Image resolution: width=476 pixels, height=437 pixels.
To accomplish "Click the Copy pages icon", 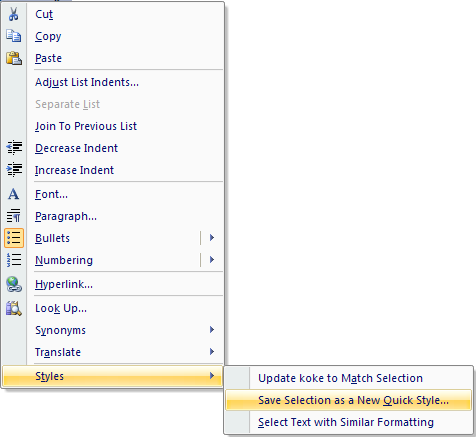I will point(14,36).
